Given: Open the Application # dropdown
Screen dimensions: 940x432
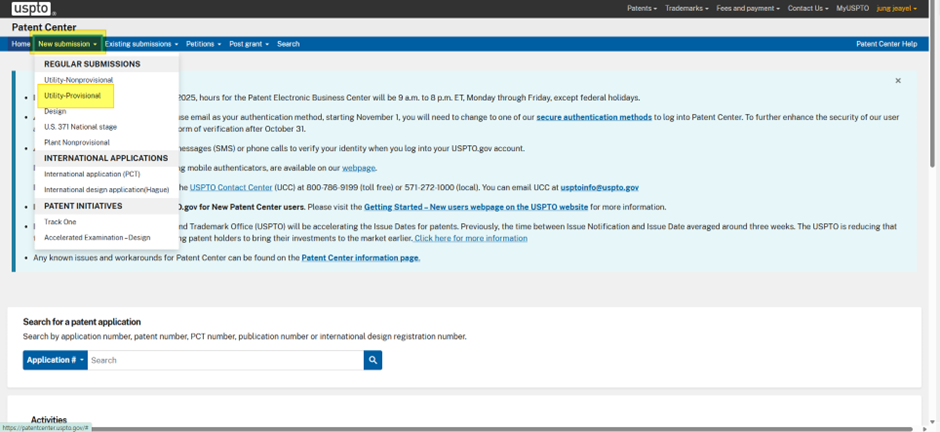Looking at the screenshot, I should pyautogui.click(x=55, y=360).
